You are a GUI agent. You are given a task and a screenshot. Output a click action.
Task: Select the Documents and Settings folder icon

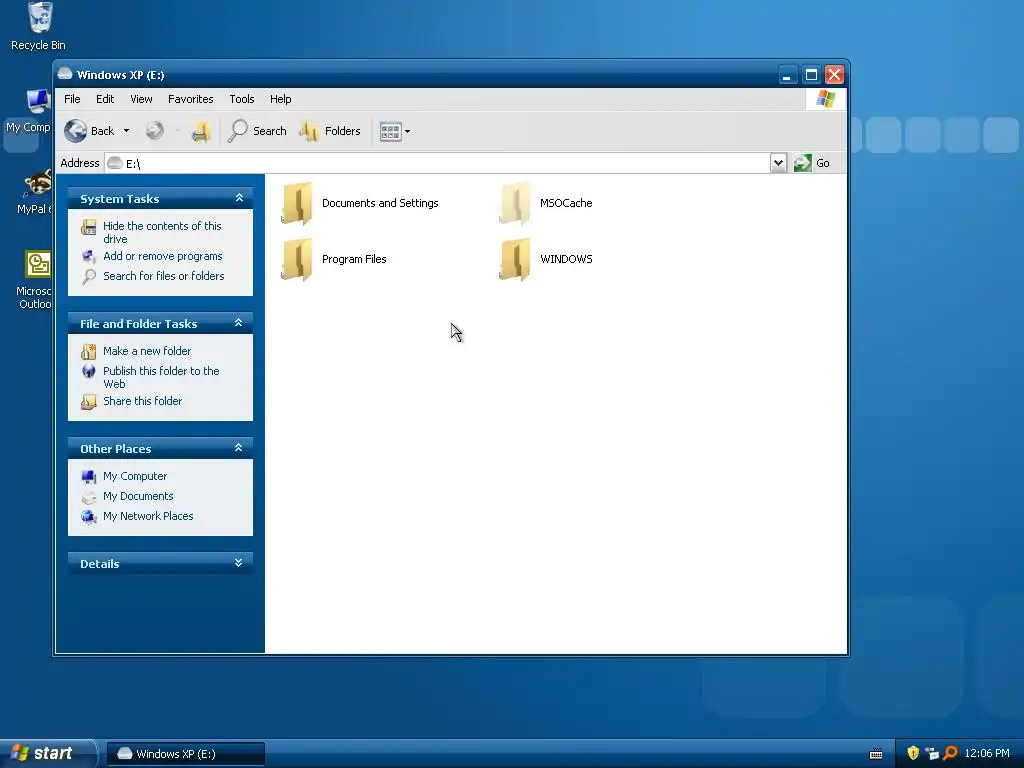[297, 203]
